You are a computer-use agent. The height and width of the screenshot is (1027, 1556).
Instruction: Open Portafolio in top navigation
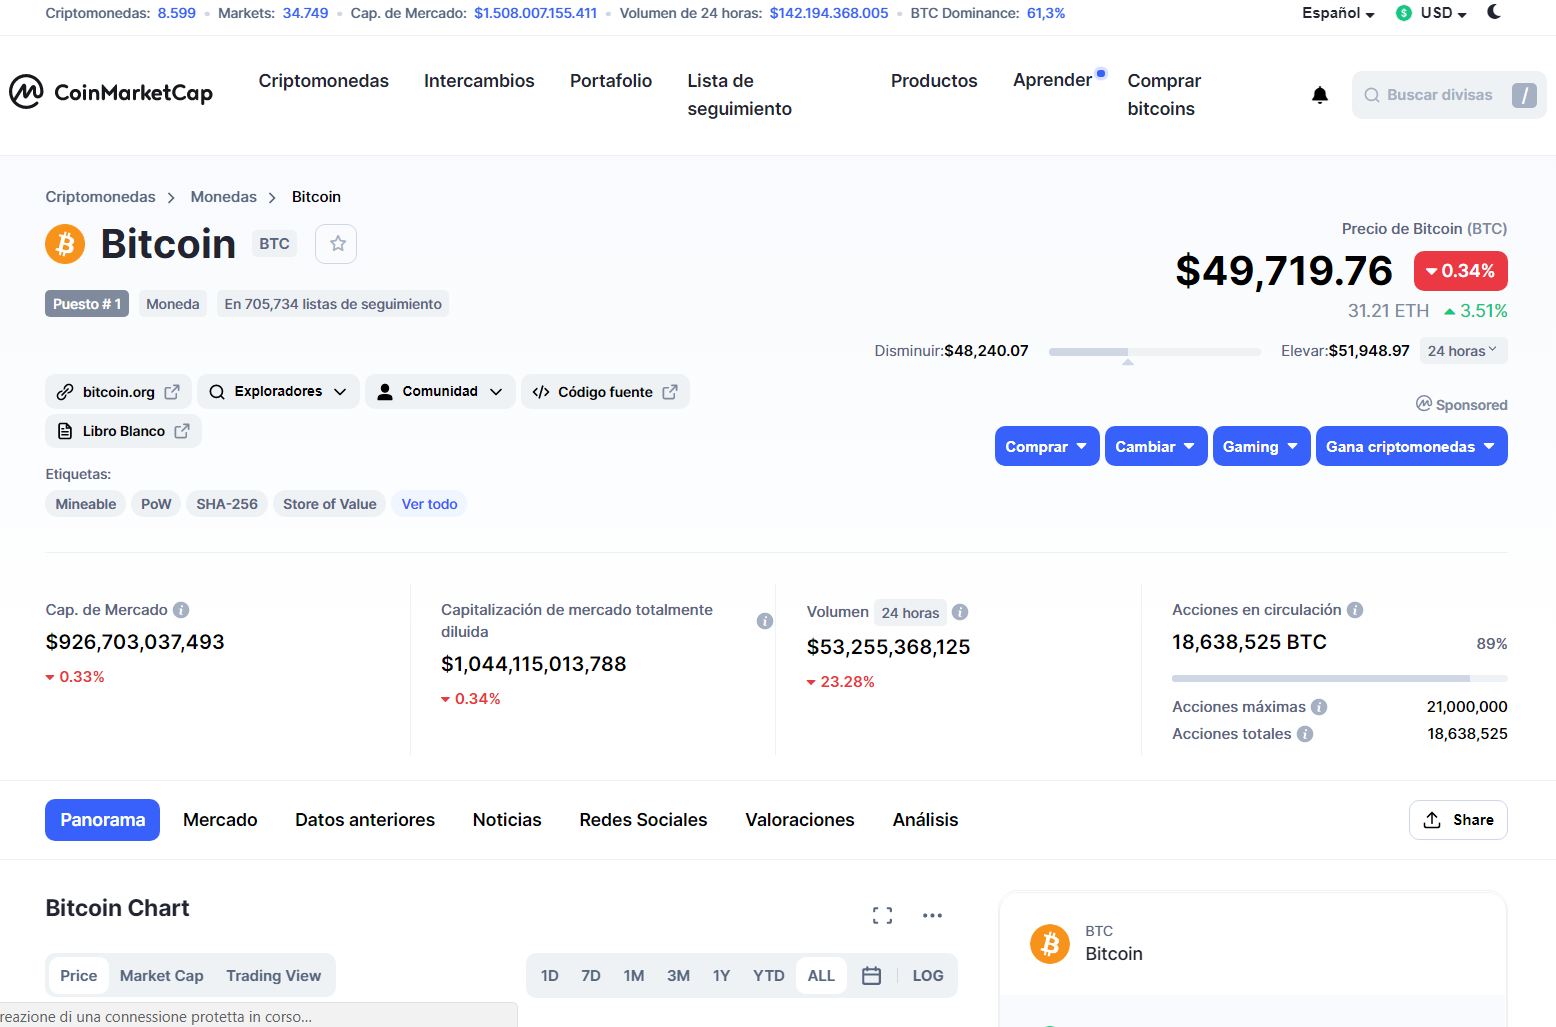pos(611,81)
